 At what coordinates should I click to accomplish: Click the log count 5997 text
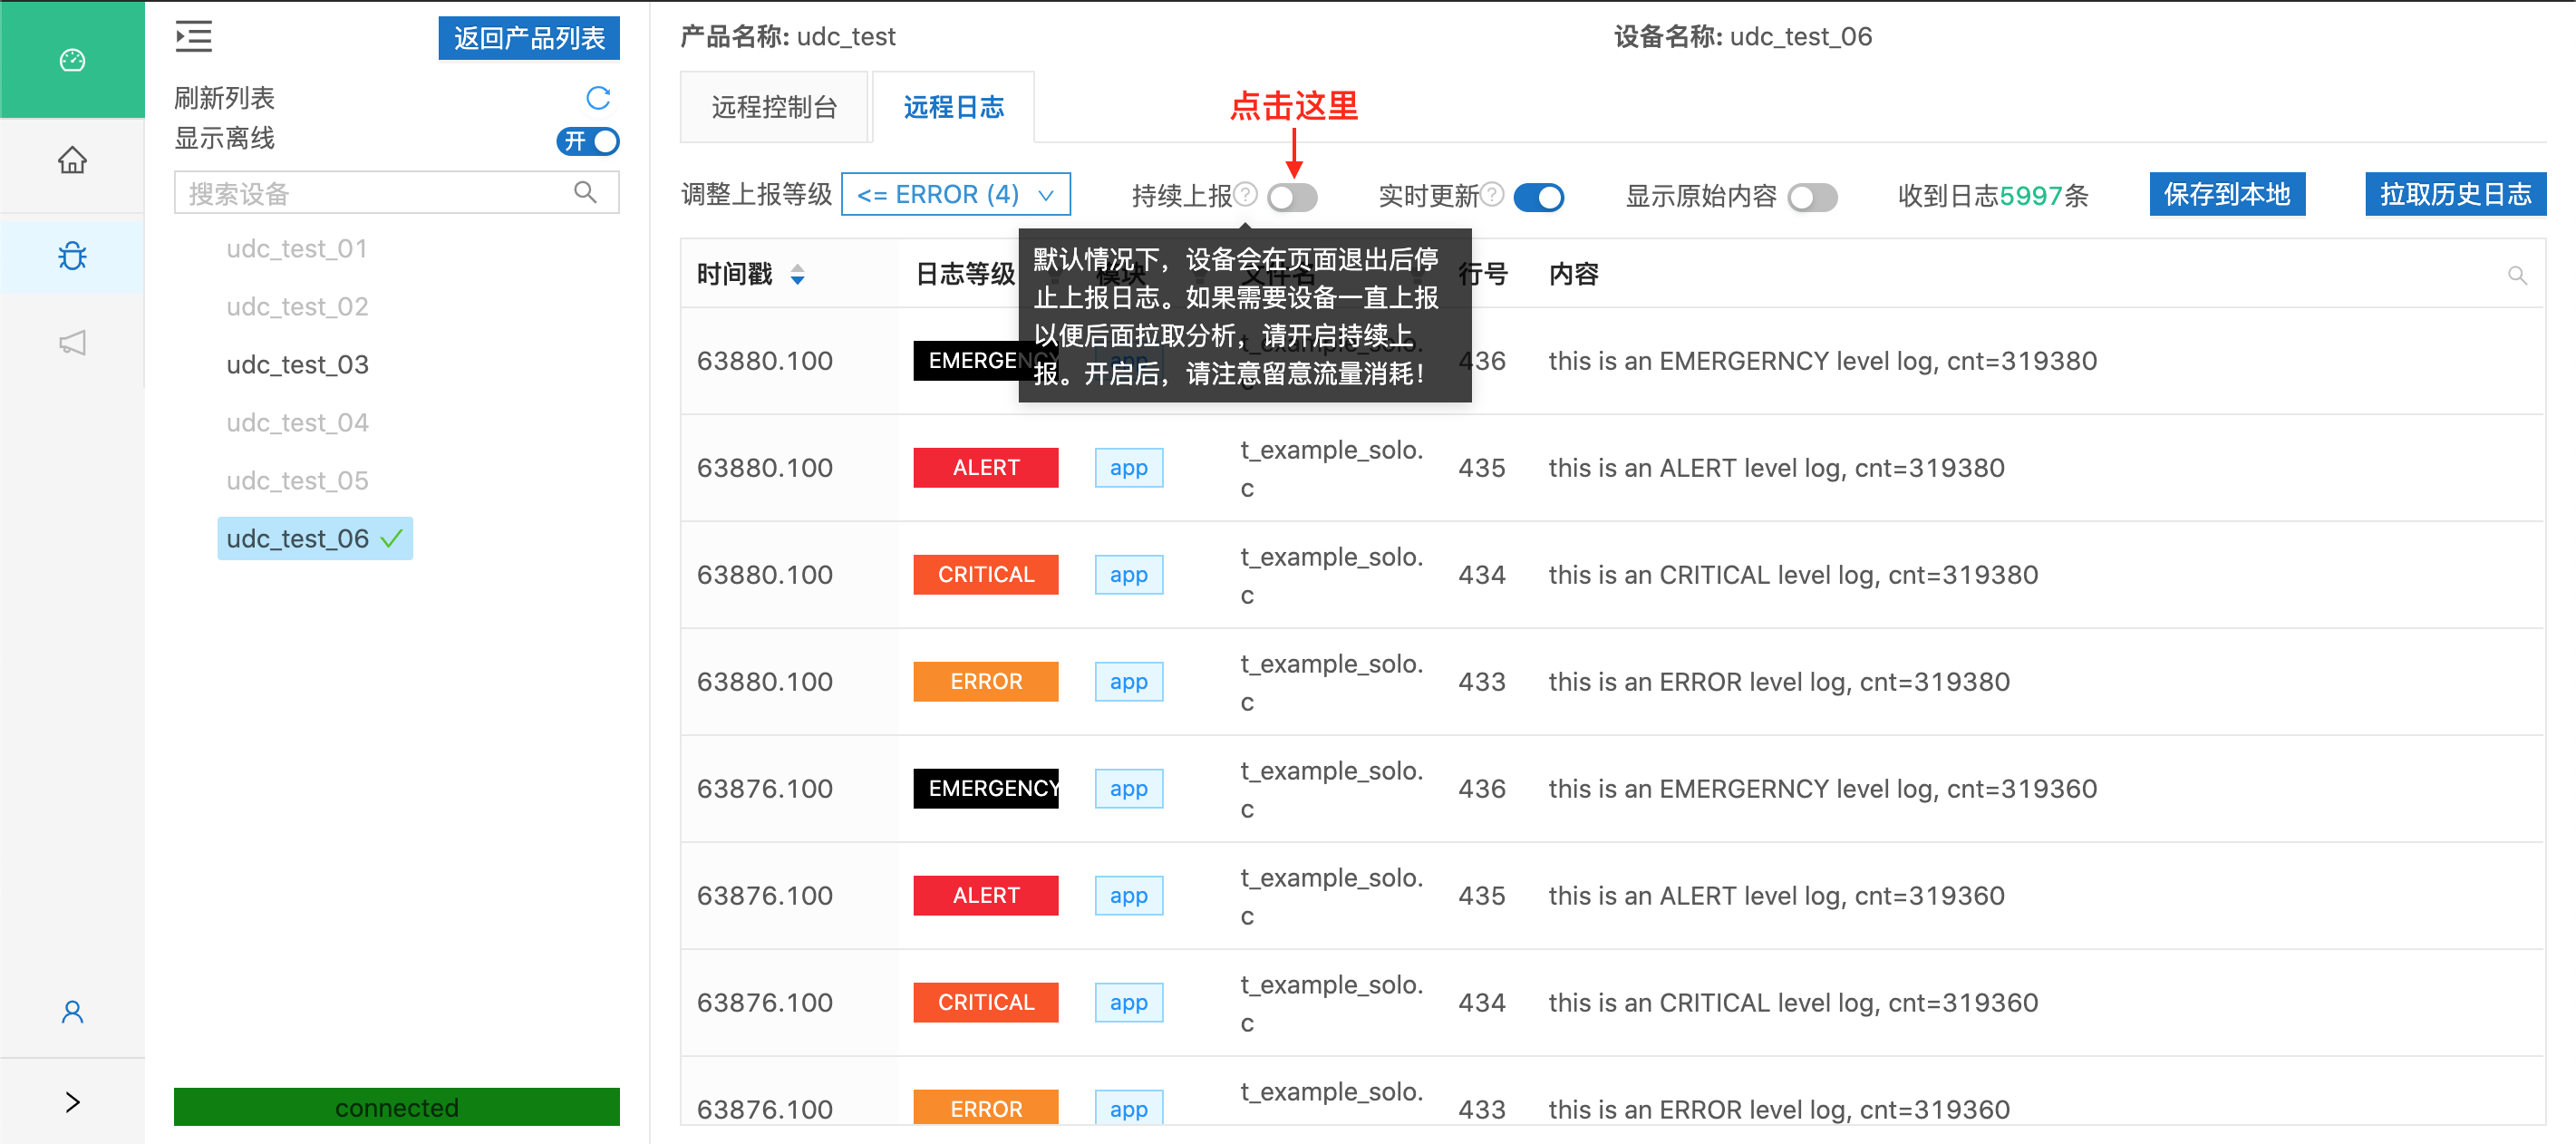[x=2031, y=196]
